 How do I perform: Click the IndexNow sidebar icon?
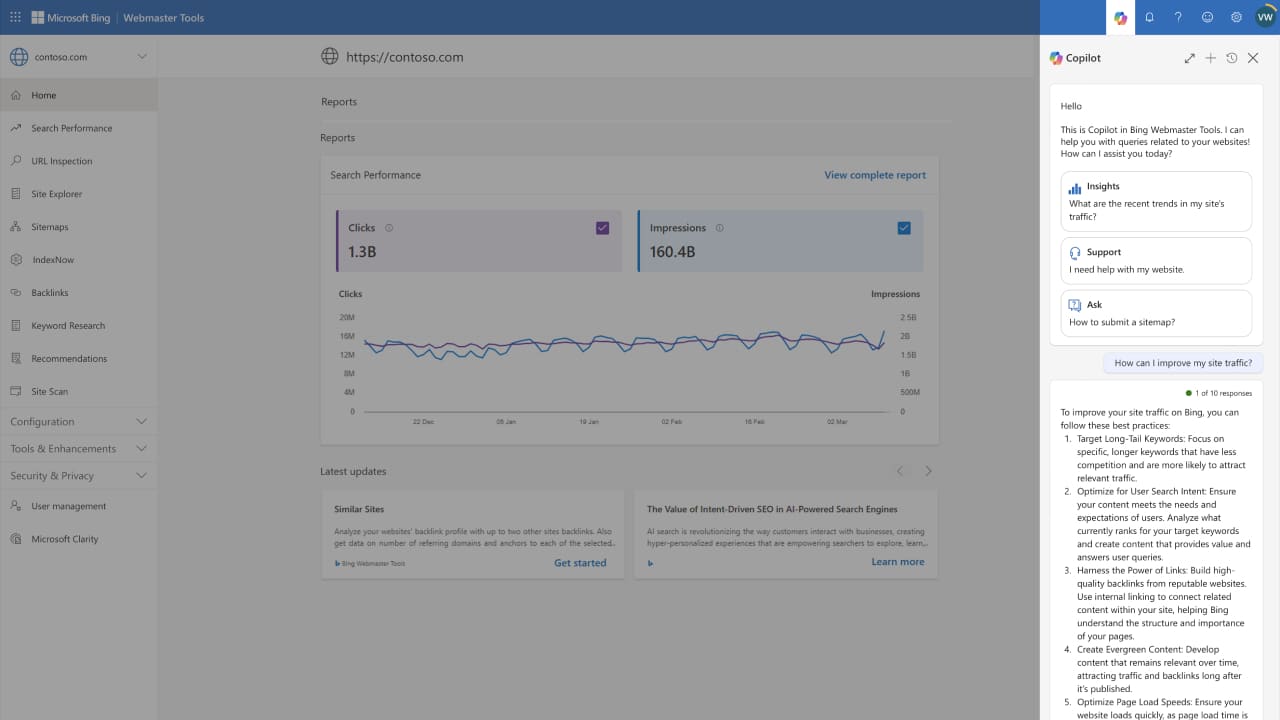16,260
